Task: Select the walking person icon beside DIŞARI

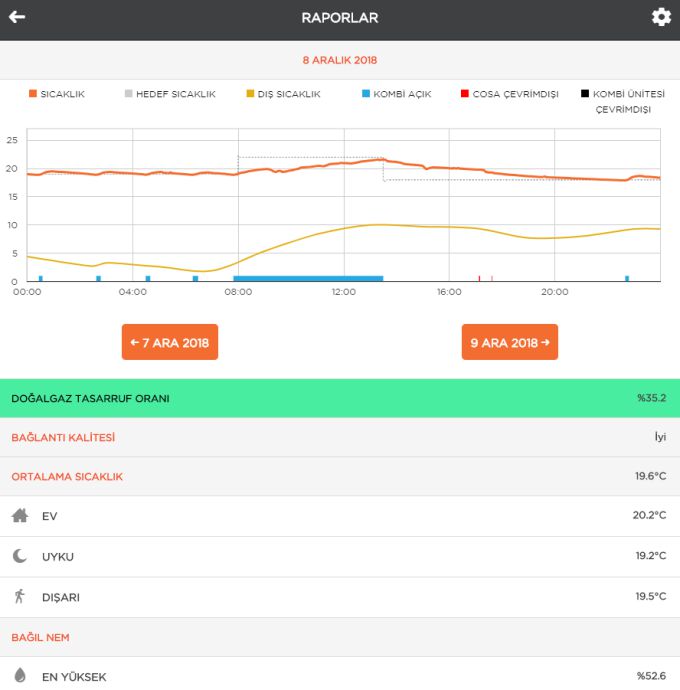Action: [19, 596]
